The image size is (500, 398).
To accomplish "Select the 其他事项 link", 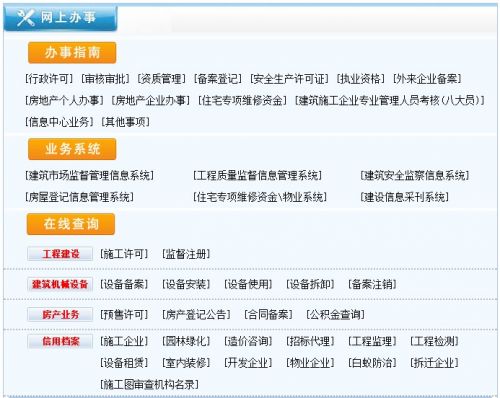I will click(125, 122).
